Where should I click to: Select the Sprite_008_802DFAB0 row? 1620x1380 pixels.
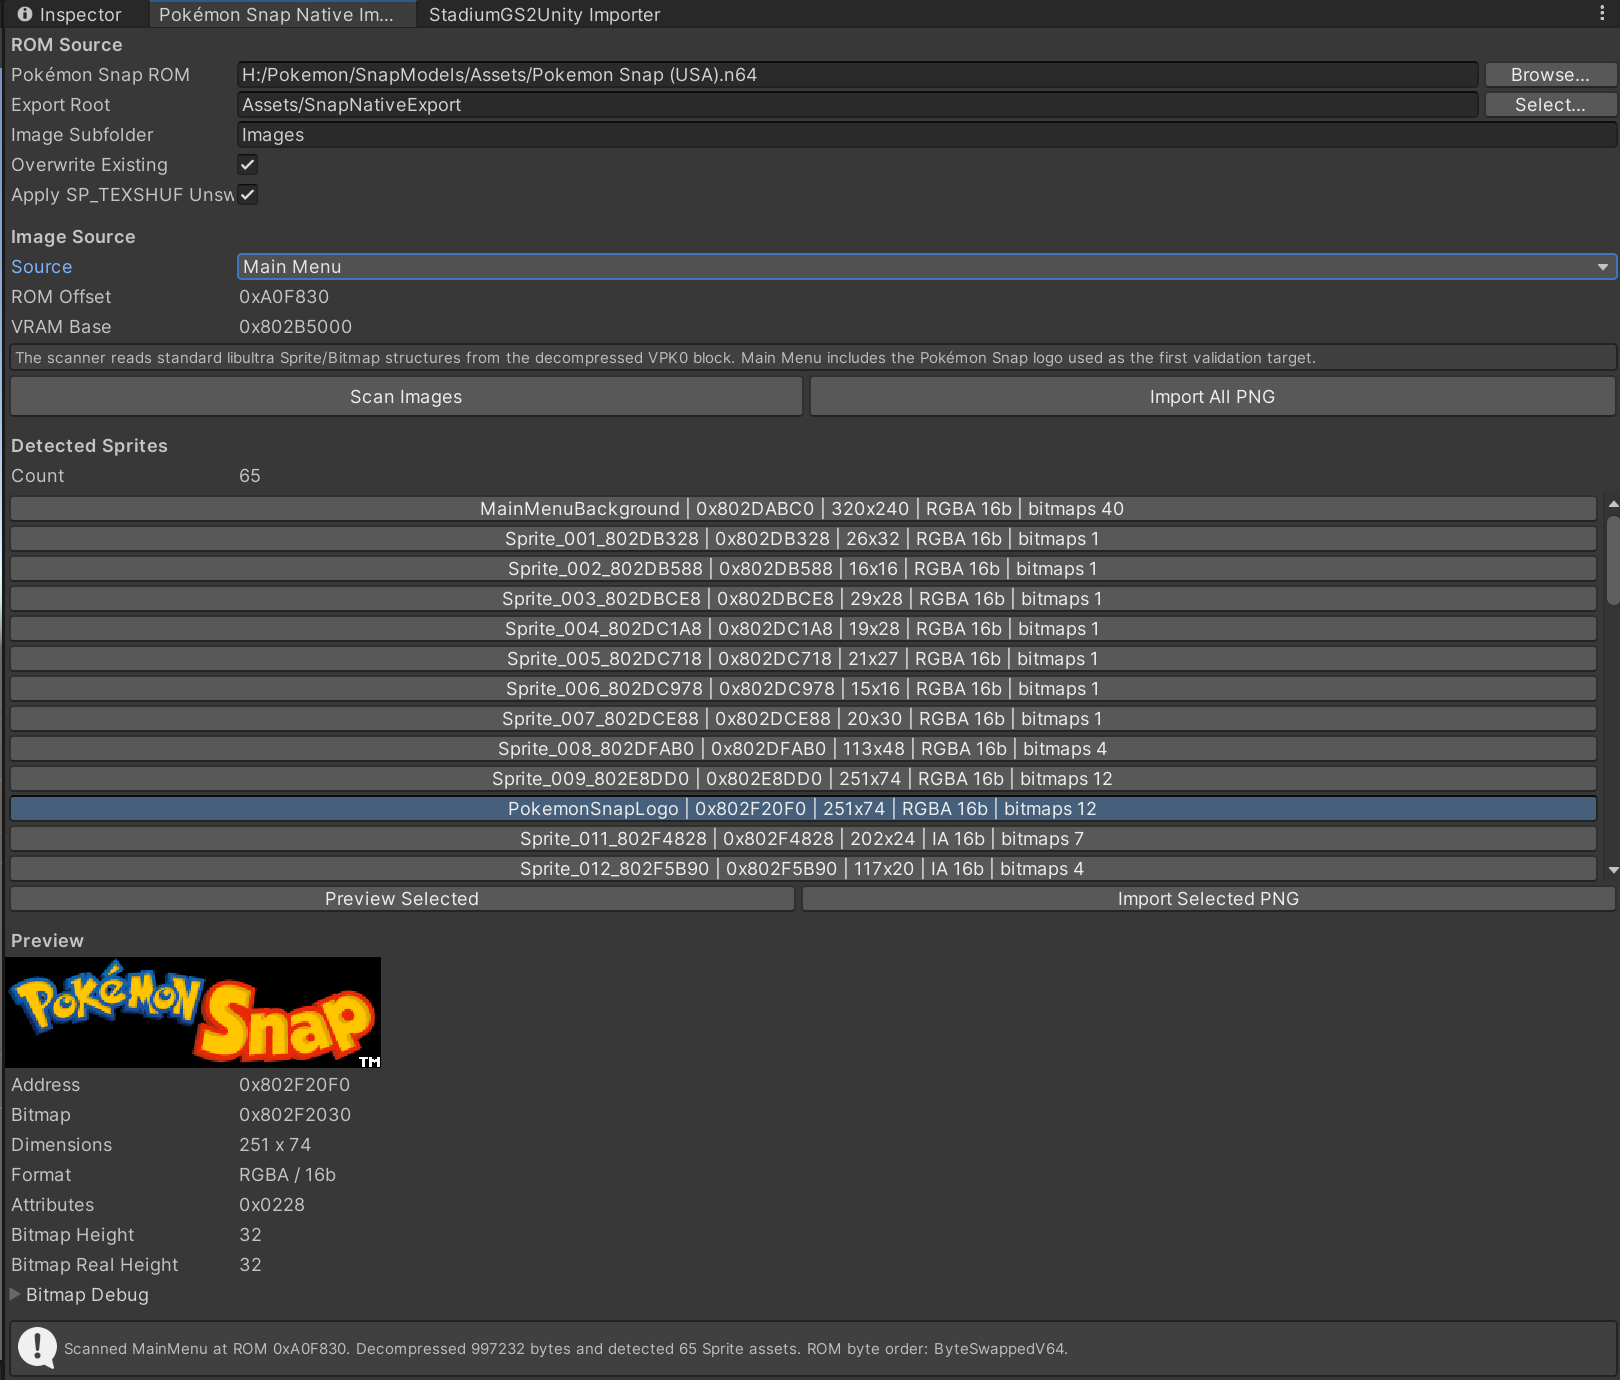coord(803,749)
